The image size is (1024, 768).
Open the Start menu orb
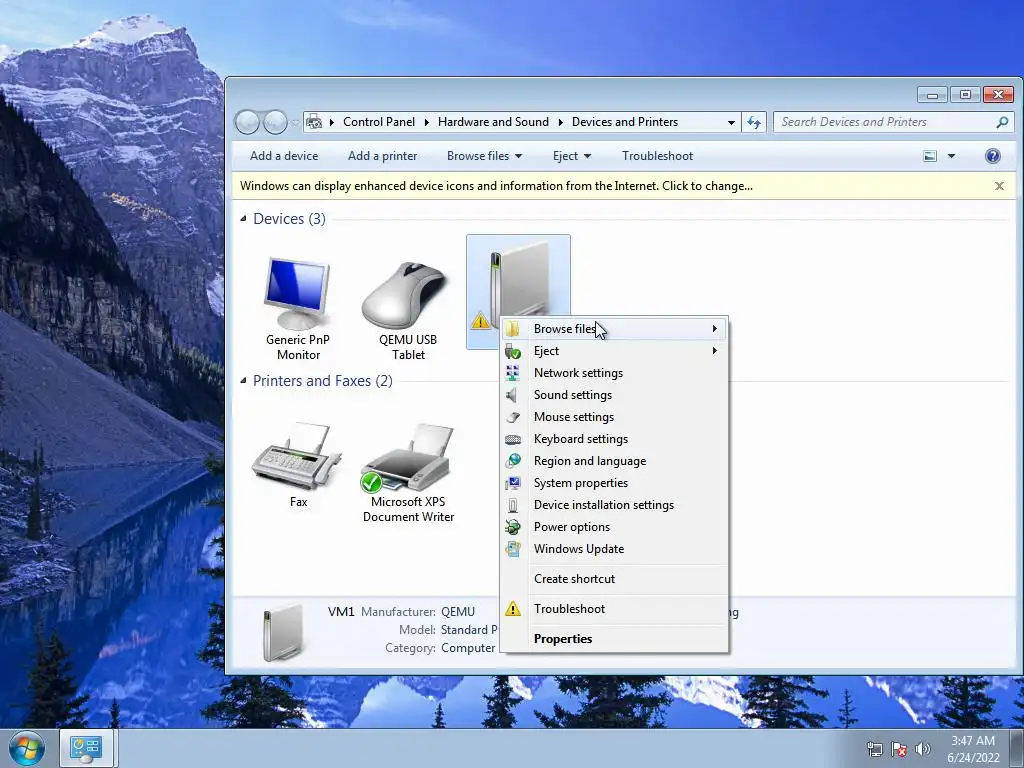[x=26, y=748]
